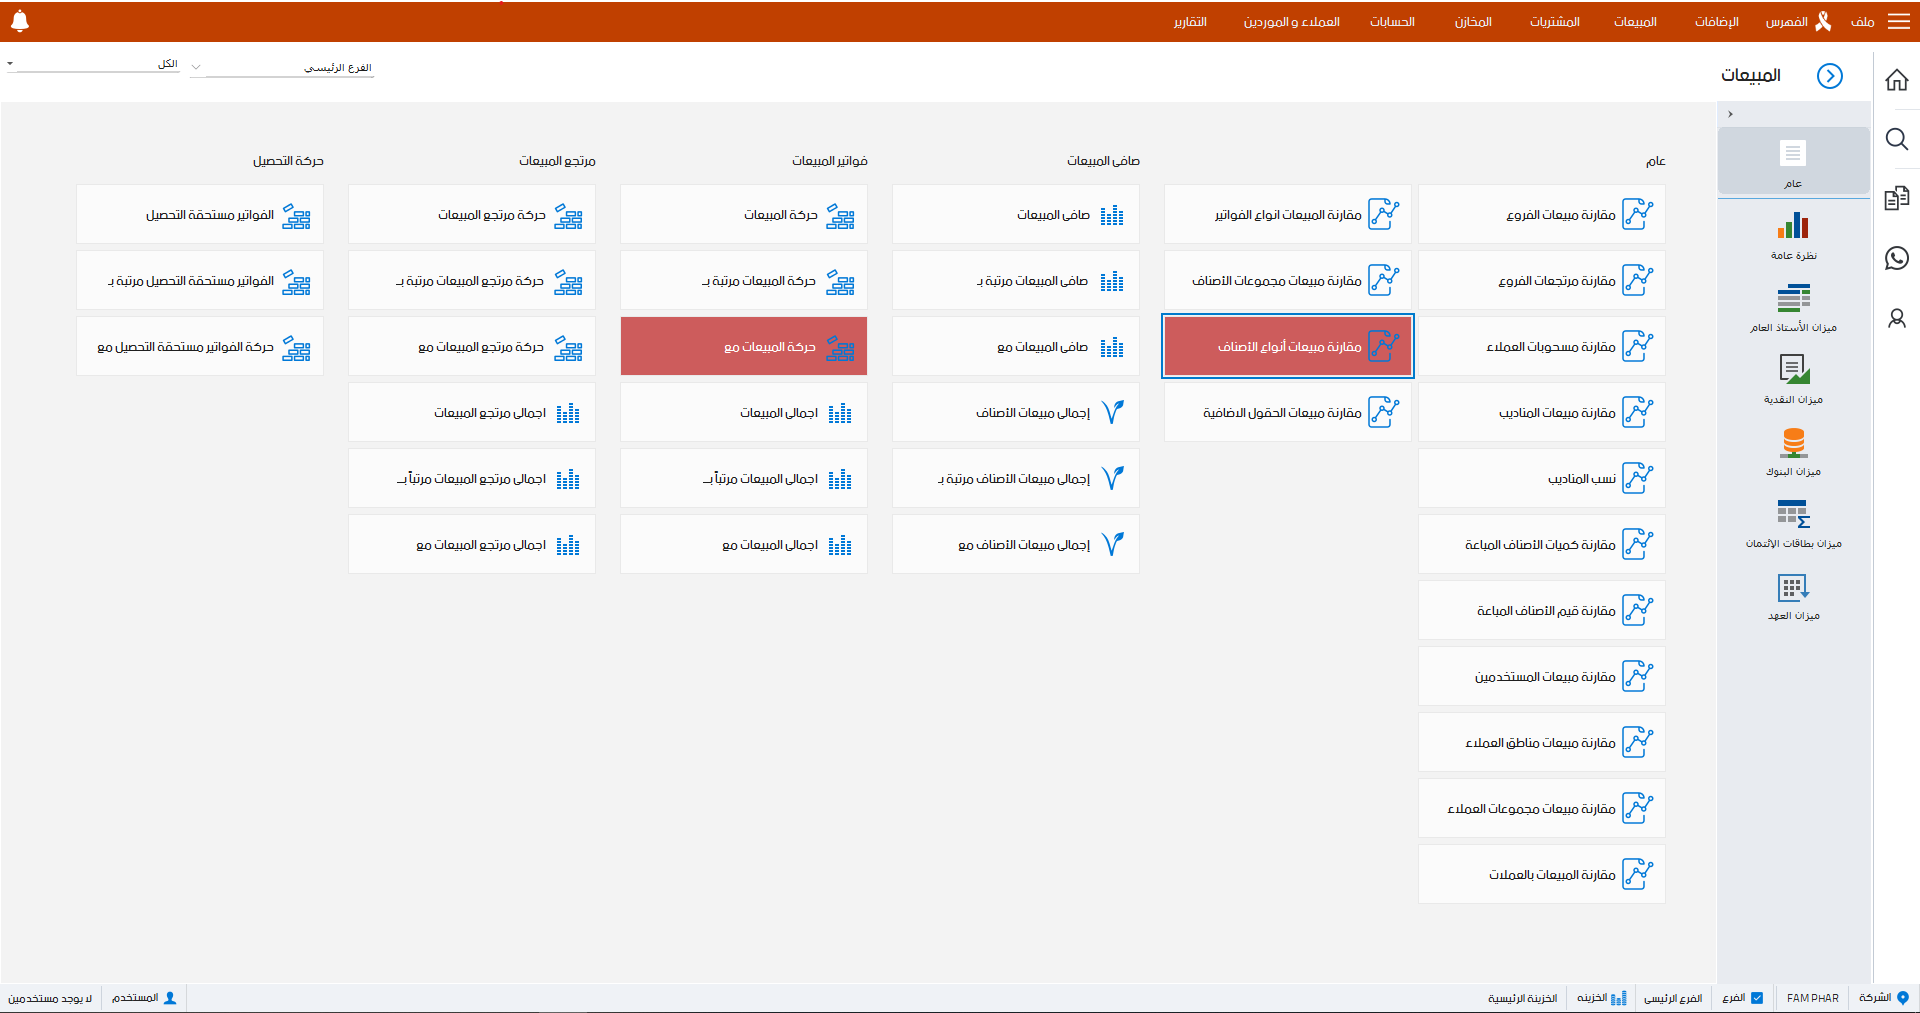Image resolution: width=1920 pixels, height=1013 pixels.
Task: Open the مقارنة مبيعات الفروع report
Action: 1541,214
